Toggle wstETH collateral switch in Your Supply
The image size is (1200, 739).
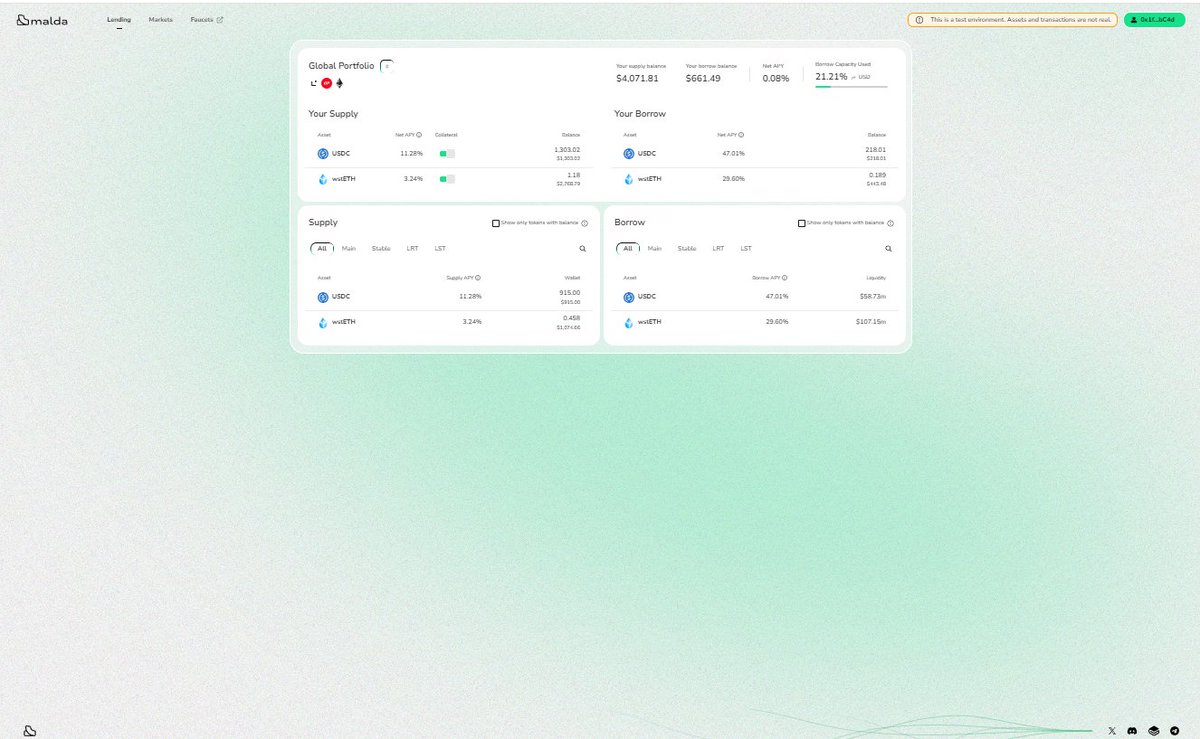pos(447,179)
